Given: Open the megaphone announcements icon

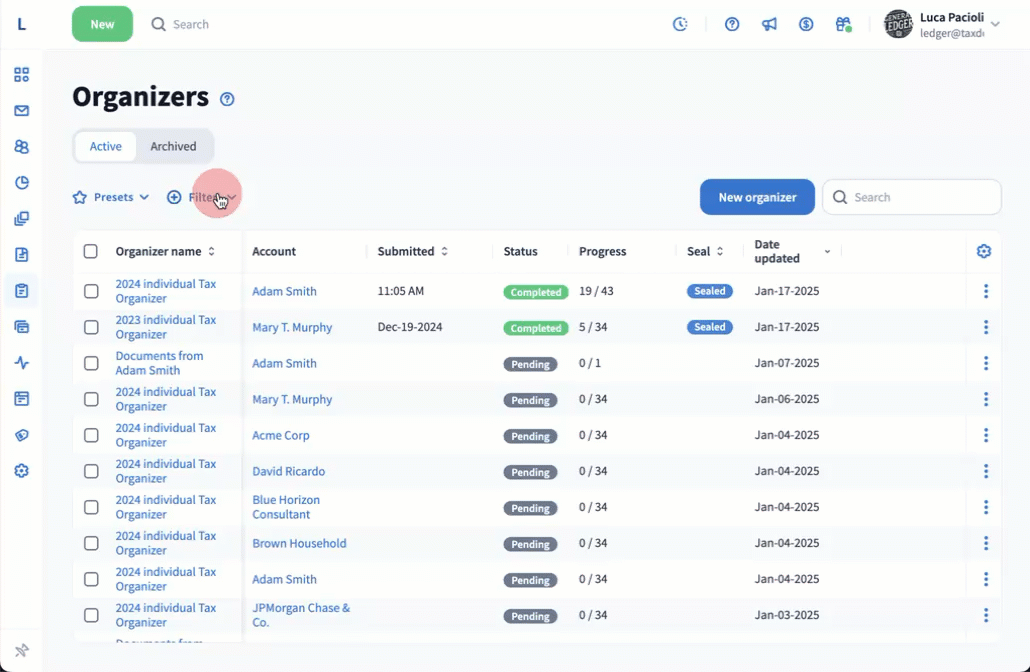Looking at the screenshot, I should click(x=769, y=24).
